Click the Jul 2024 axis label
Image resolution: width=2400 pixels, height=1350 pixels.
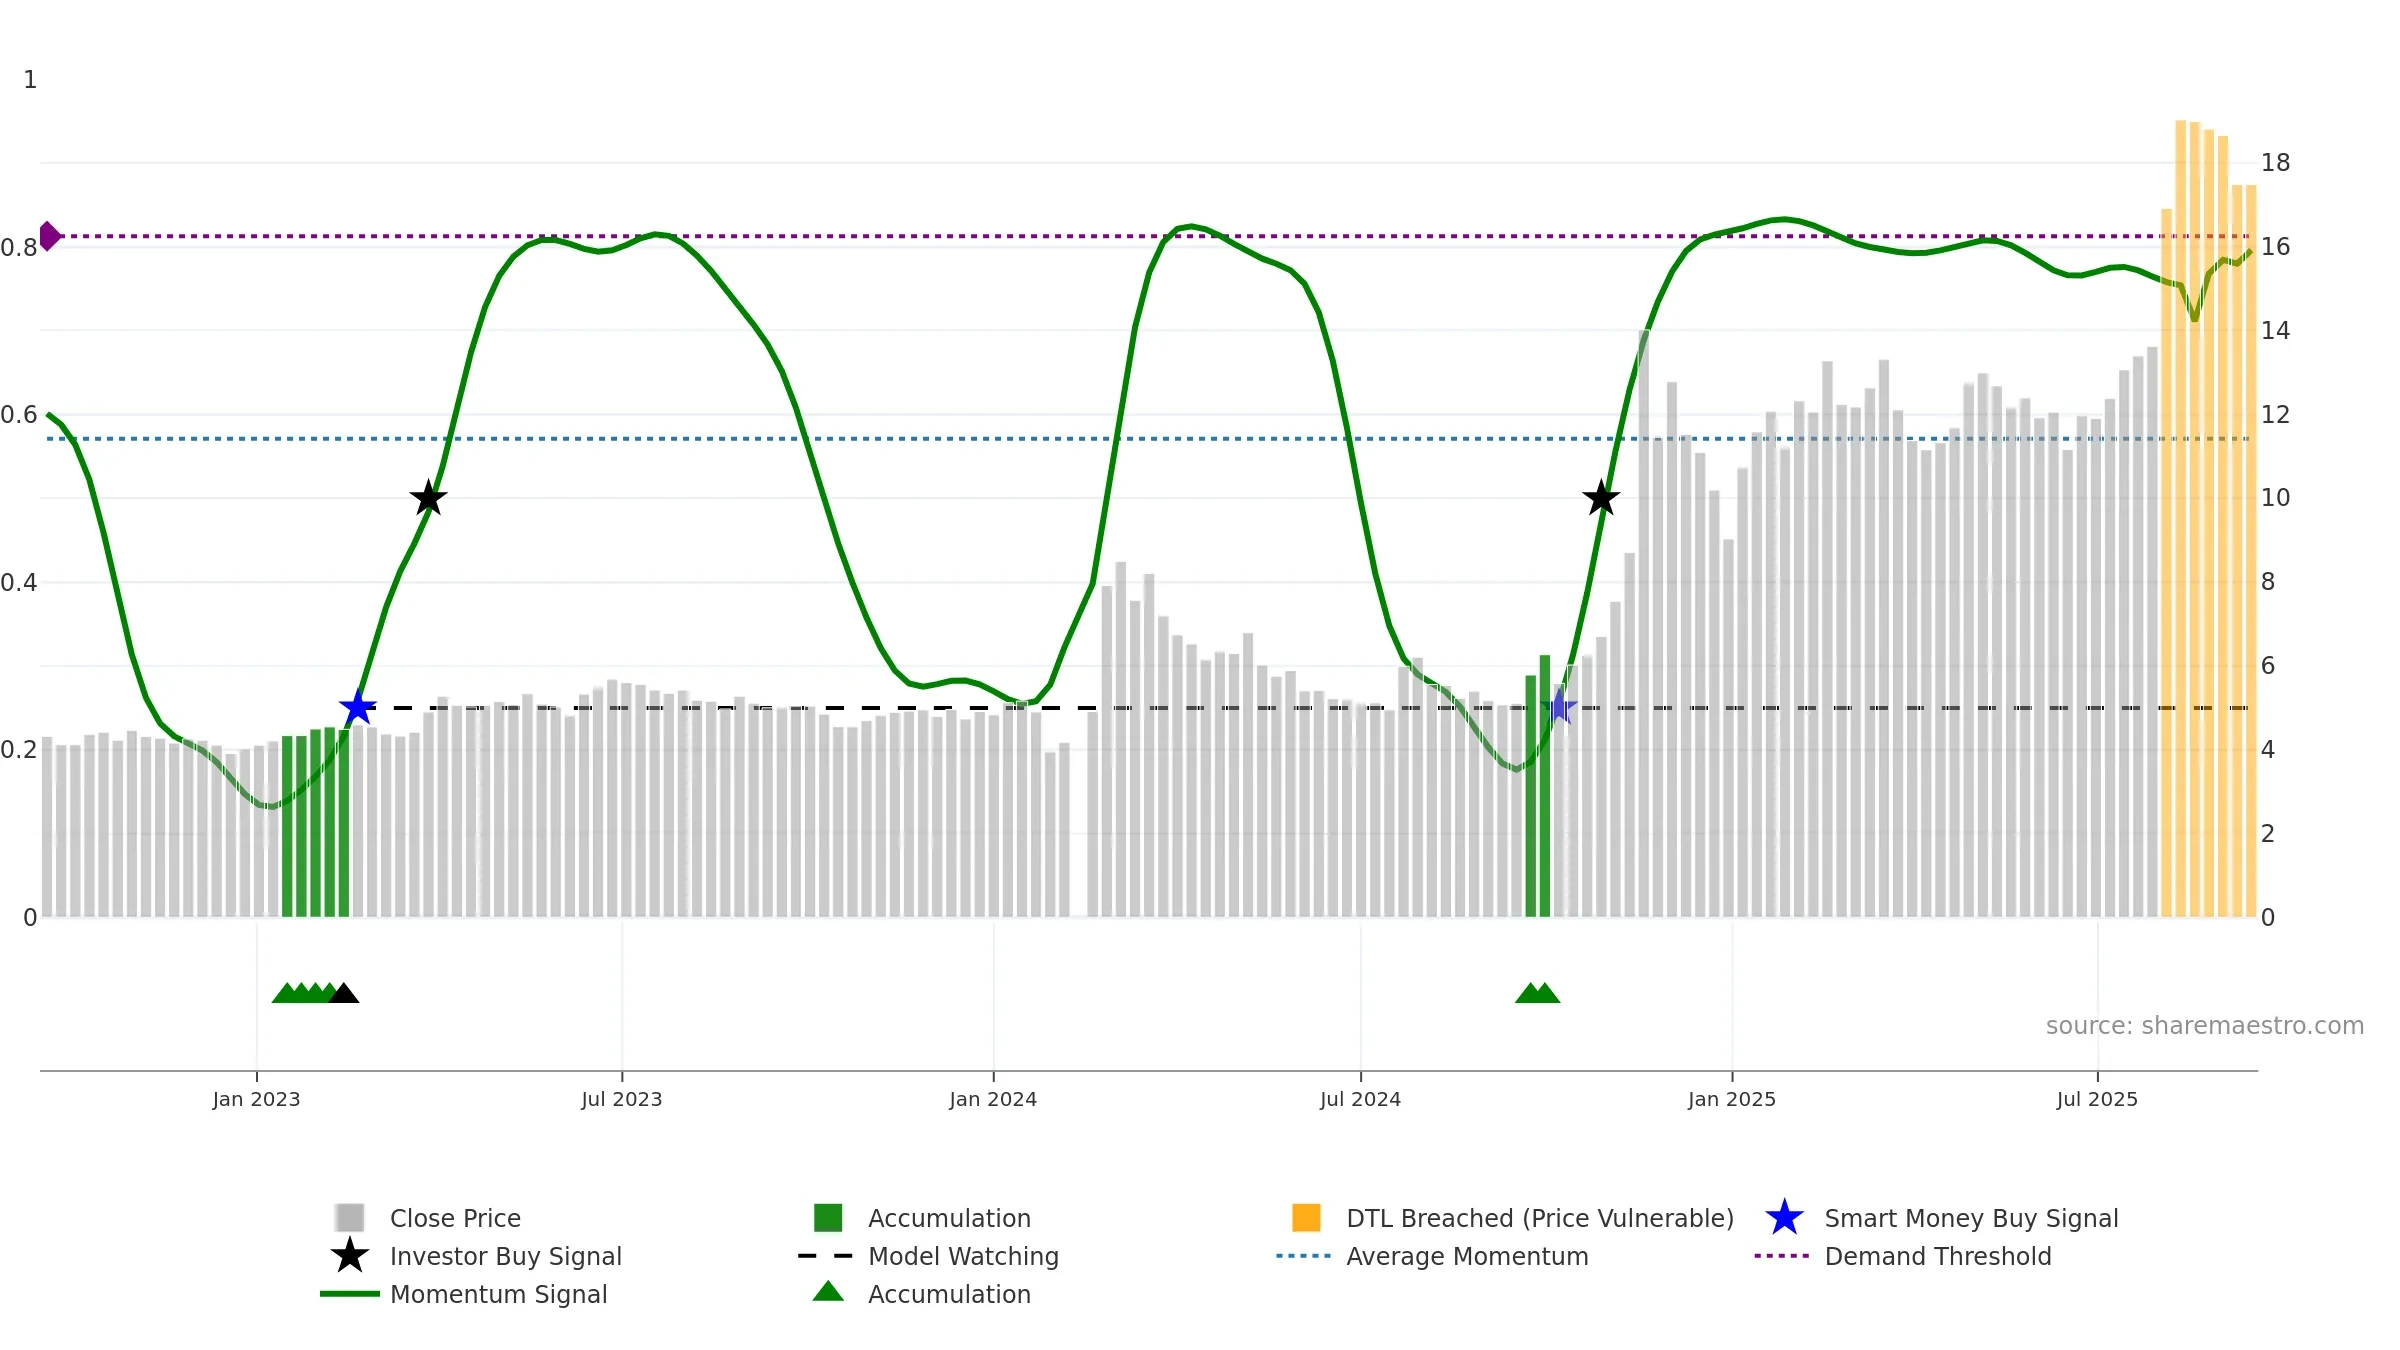[x=1360, y=1099]
